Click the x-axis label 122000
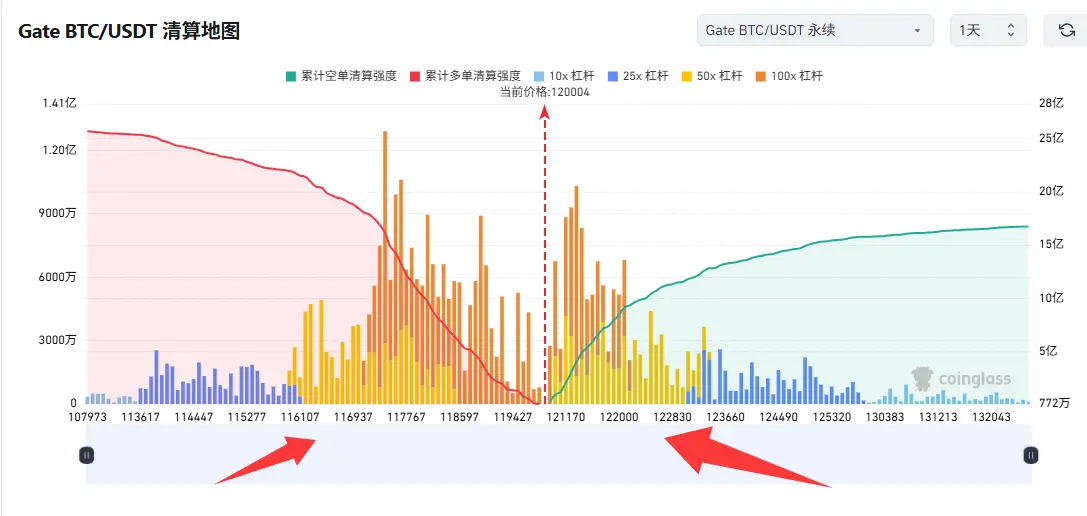Viewport: 1087px width, 516px height. [x=619, y=418]
